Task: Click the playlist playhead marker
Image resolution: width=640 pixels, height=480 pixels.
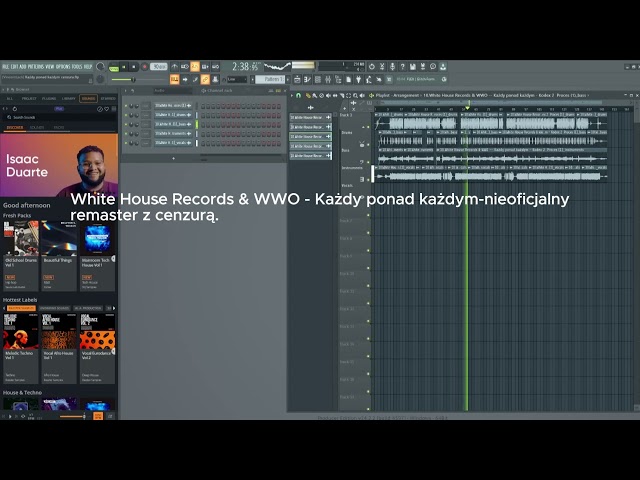Action: [x=467, y=108]
